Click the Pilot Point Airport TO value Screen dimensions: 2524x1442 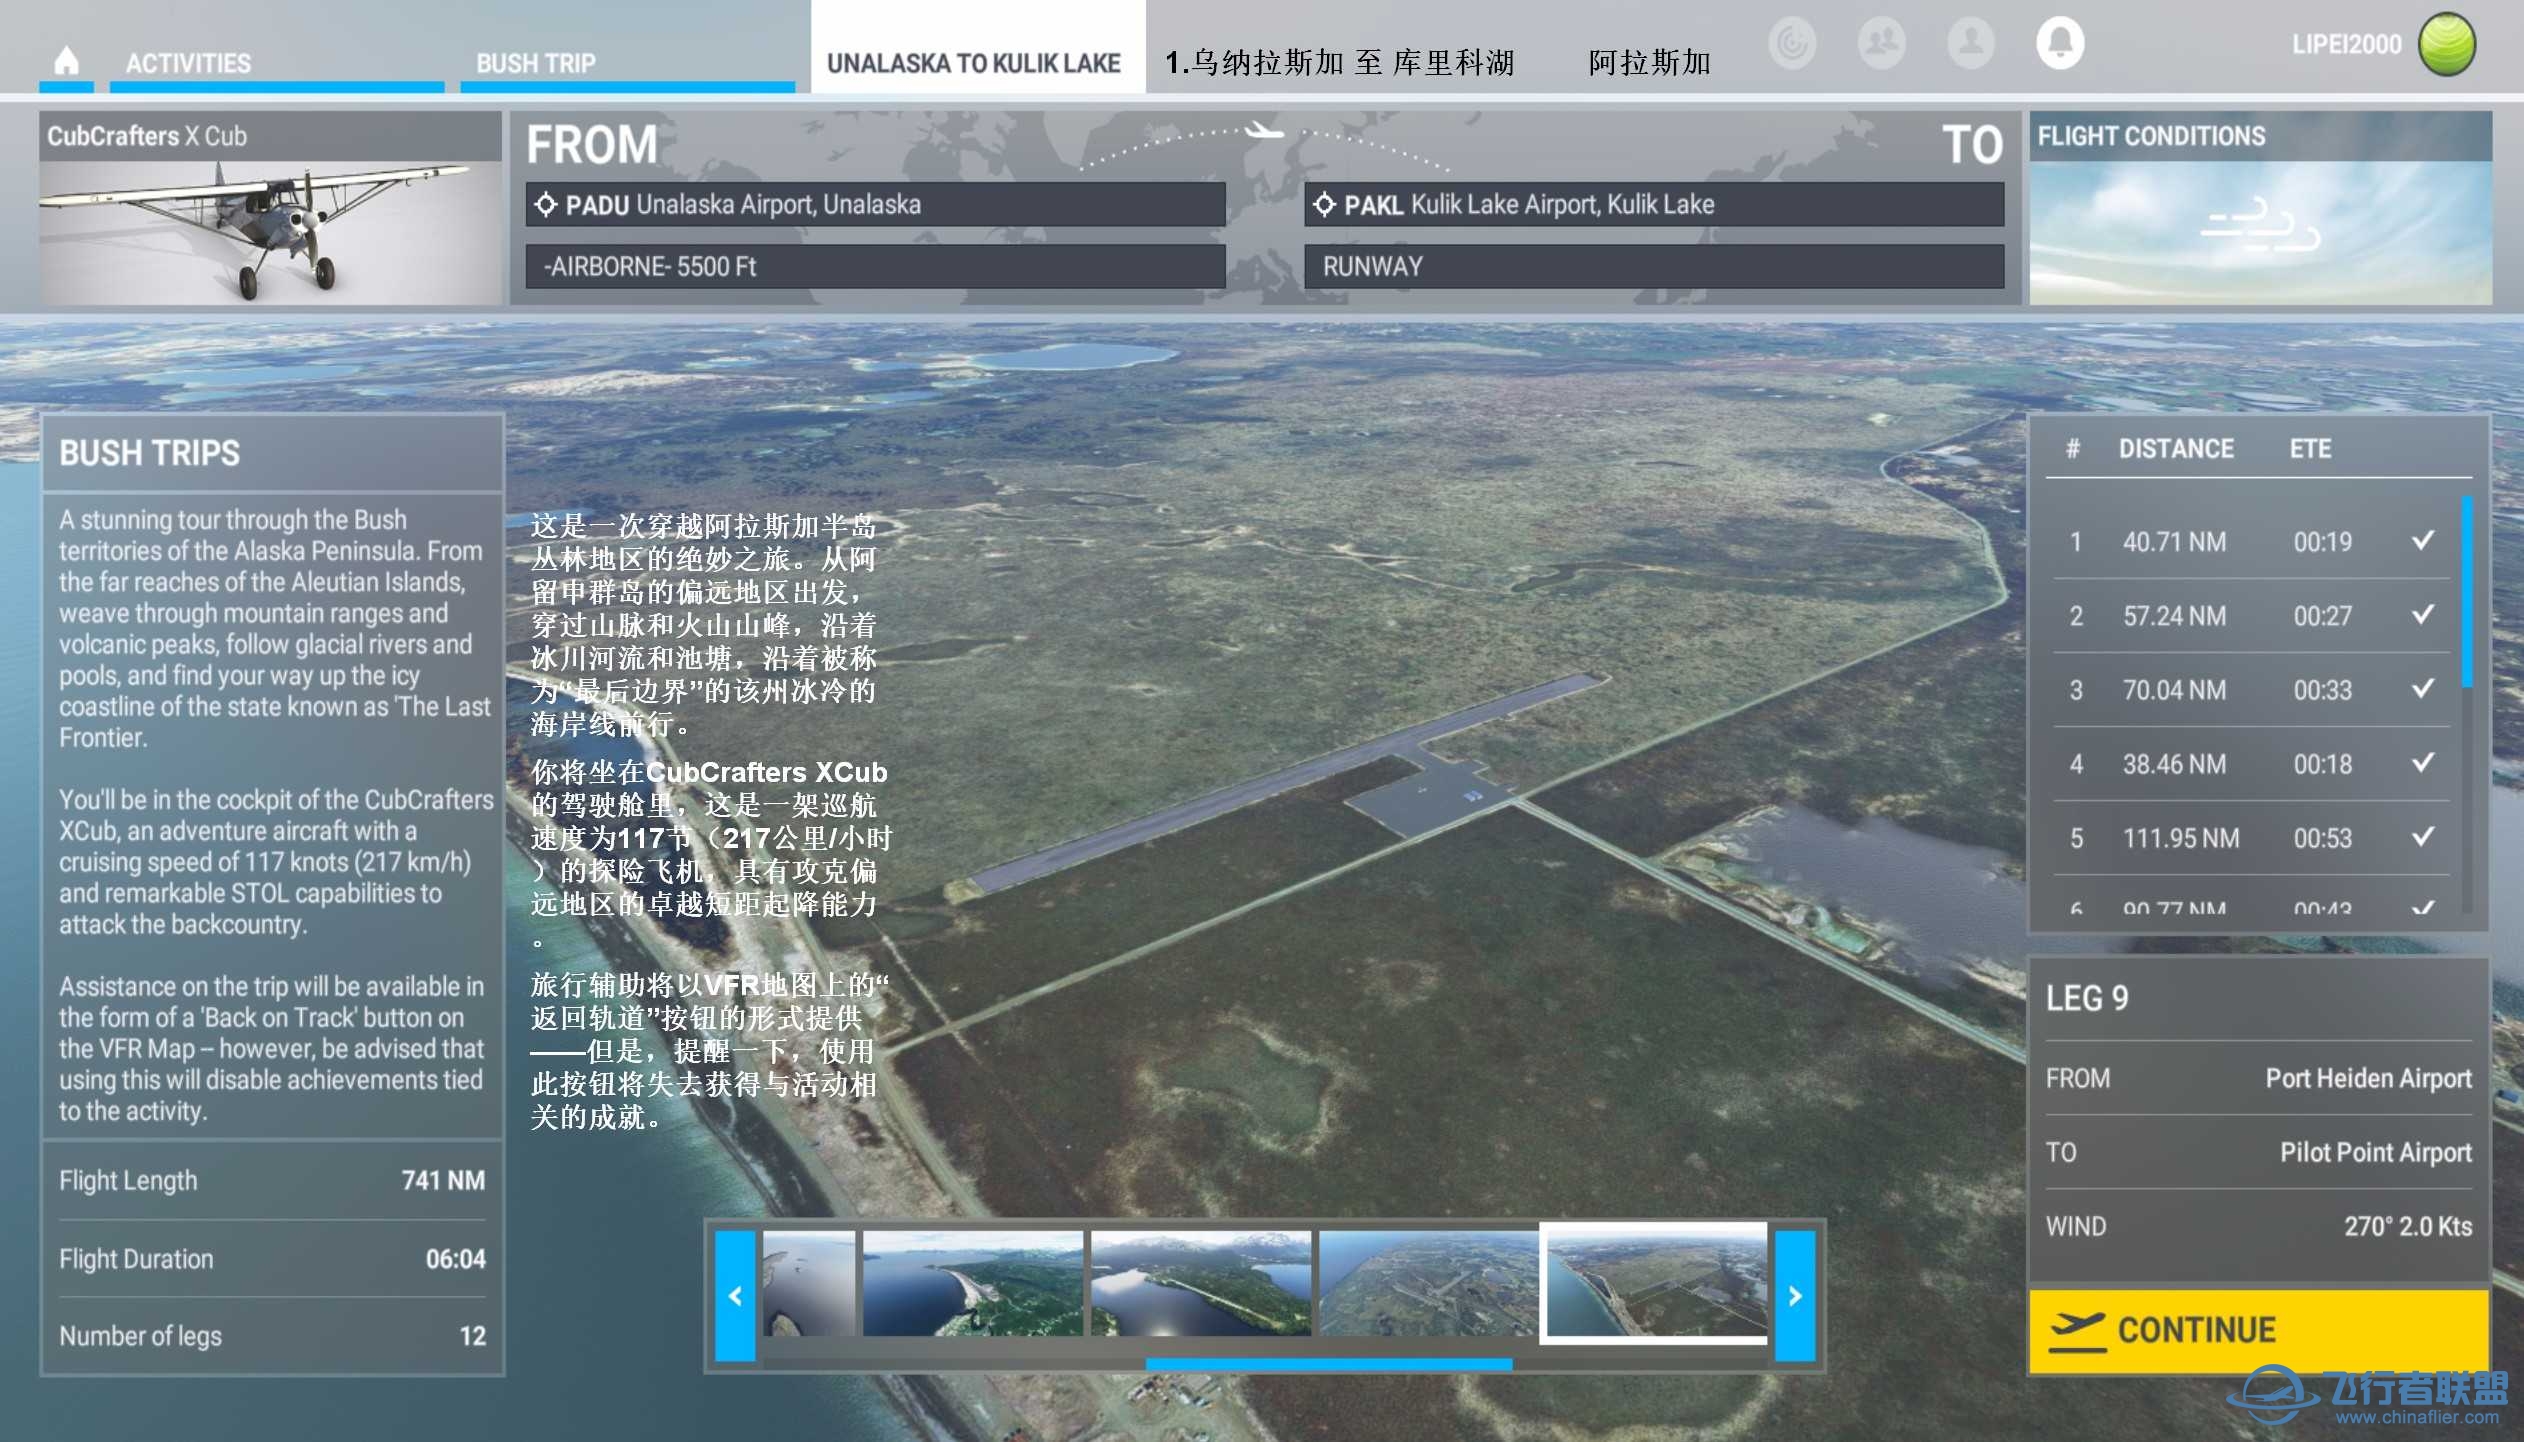(x=2375, y=1152)
